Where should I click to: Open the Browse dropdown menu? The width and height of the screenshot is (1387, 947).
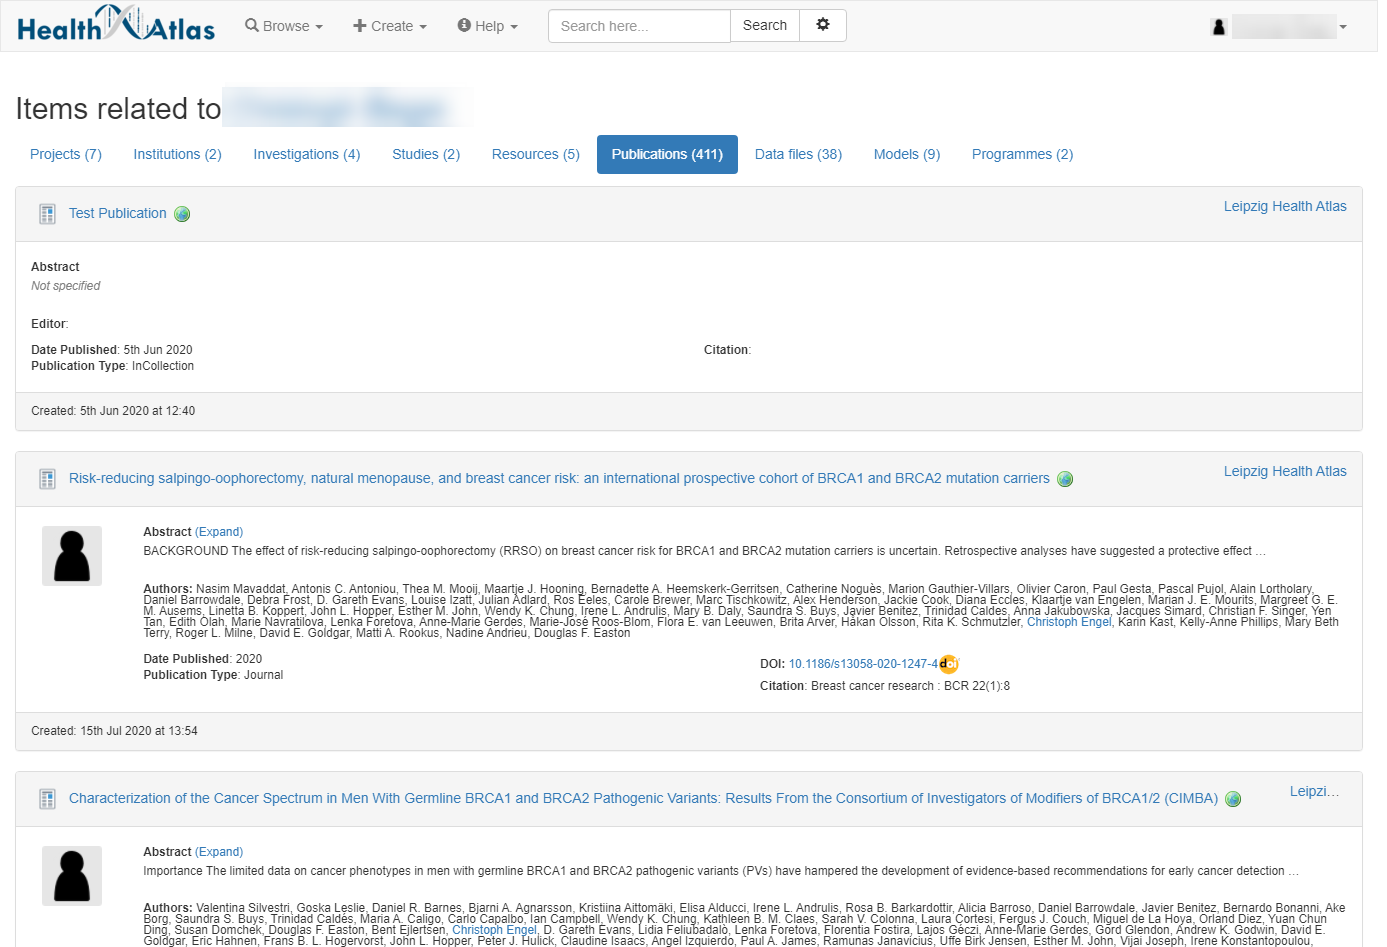(x=284, y=26)
